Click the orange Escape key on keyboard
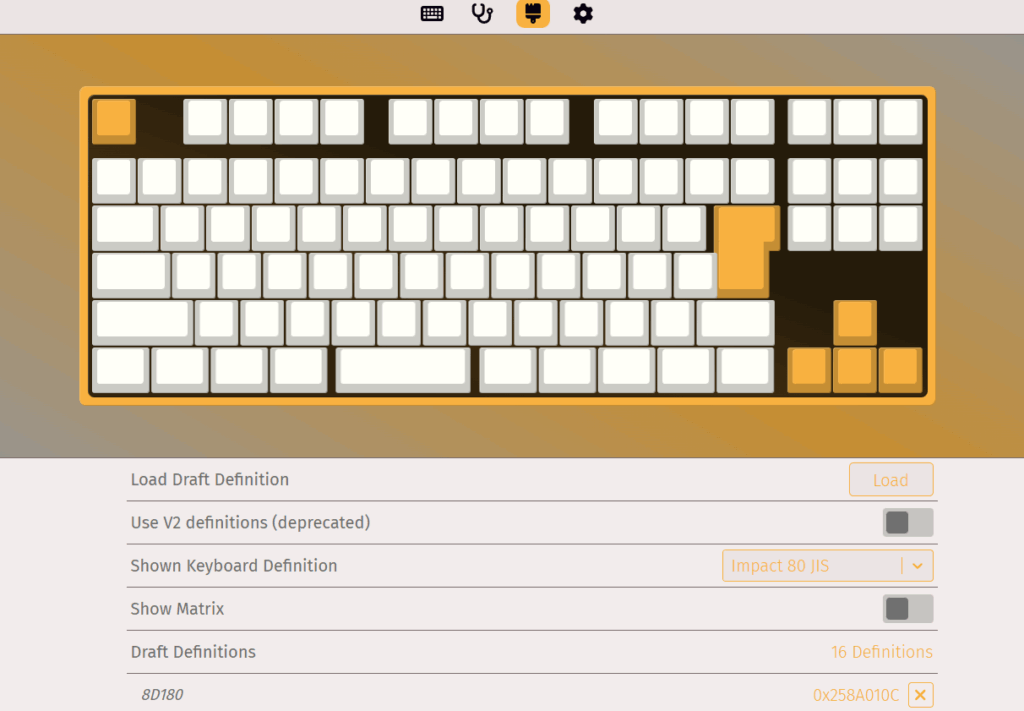The height and width of the screenshot is (711, 1024). tap(114, 119)
